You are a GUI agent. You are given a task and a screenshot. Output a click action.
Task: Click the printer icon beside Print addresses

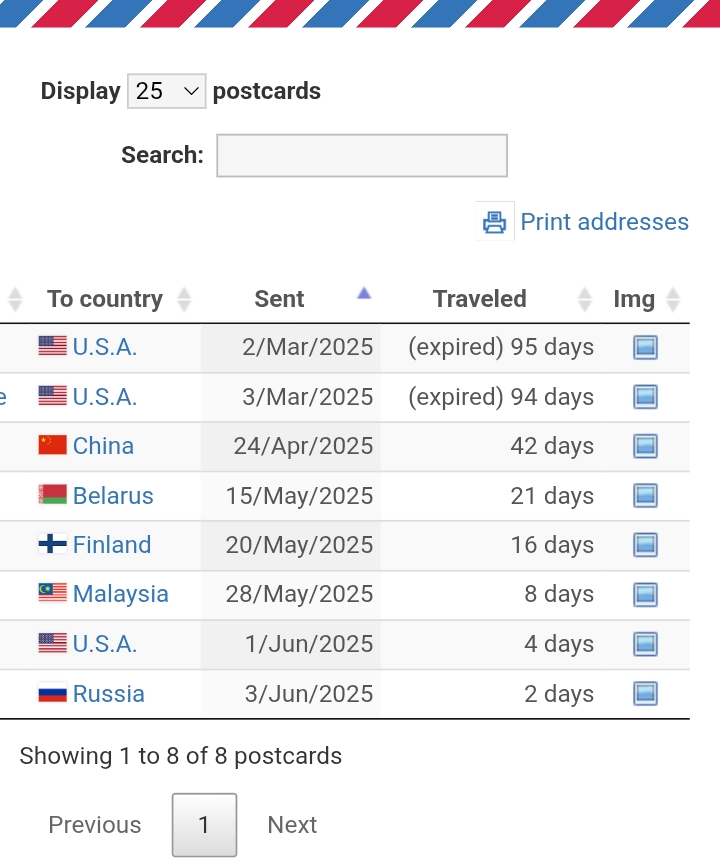point(495,222)
